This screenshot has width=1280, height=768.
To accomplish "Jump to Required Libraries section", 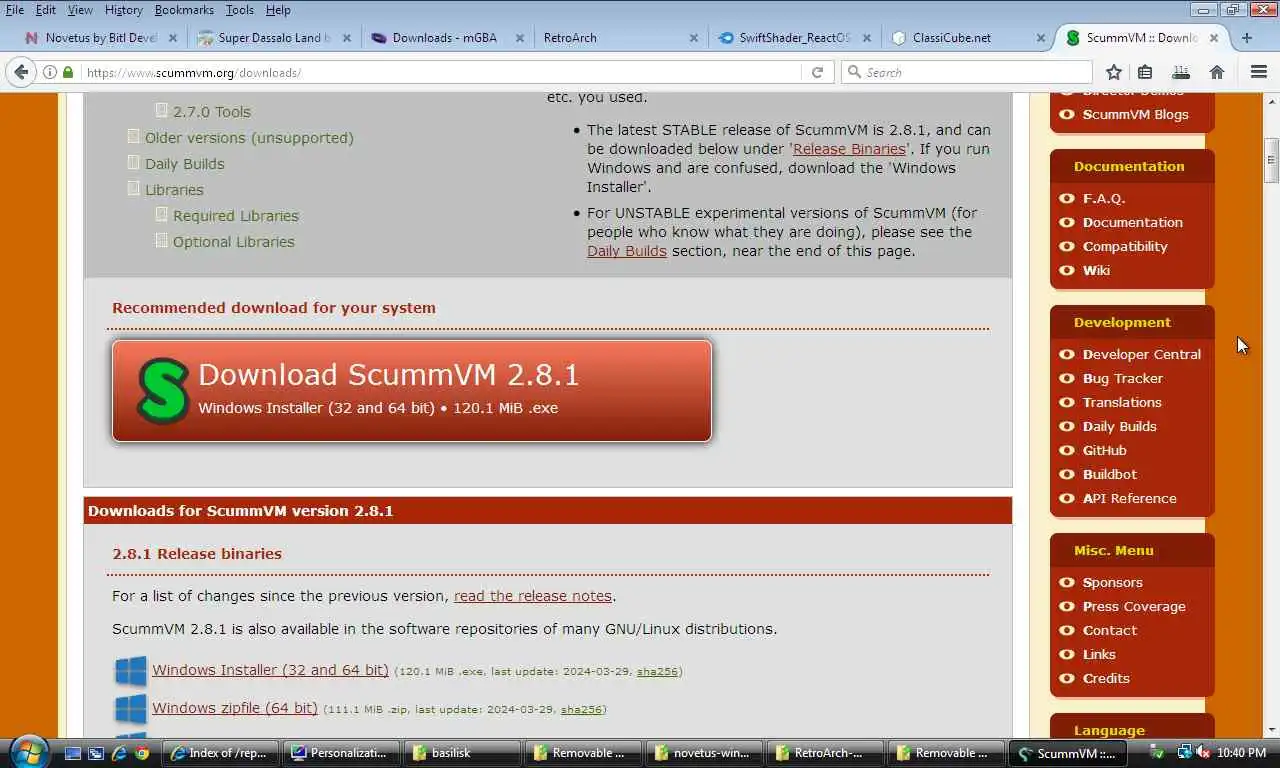I will tap(236, 216).
